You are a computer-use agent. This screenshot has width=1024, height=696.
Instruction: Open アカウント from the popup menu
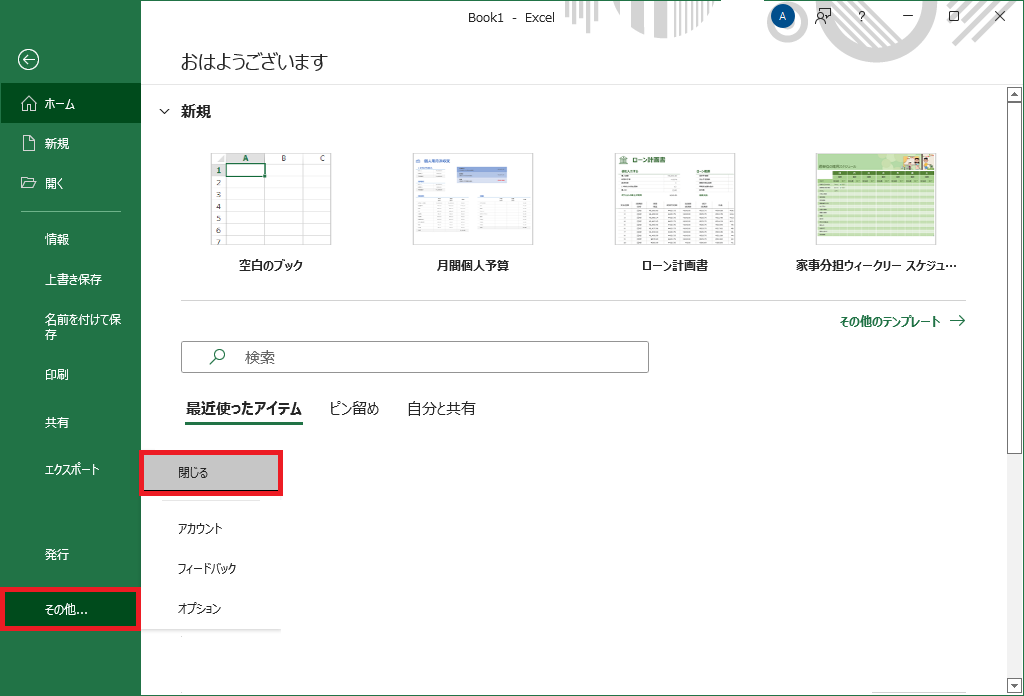pos(200,528)
